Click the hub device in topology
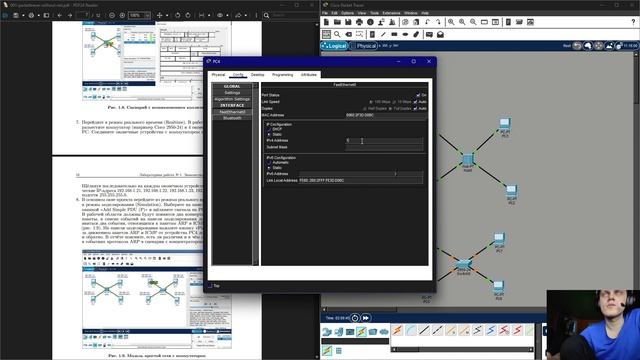Screen dimensions: 640x360 coord(468,160)
